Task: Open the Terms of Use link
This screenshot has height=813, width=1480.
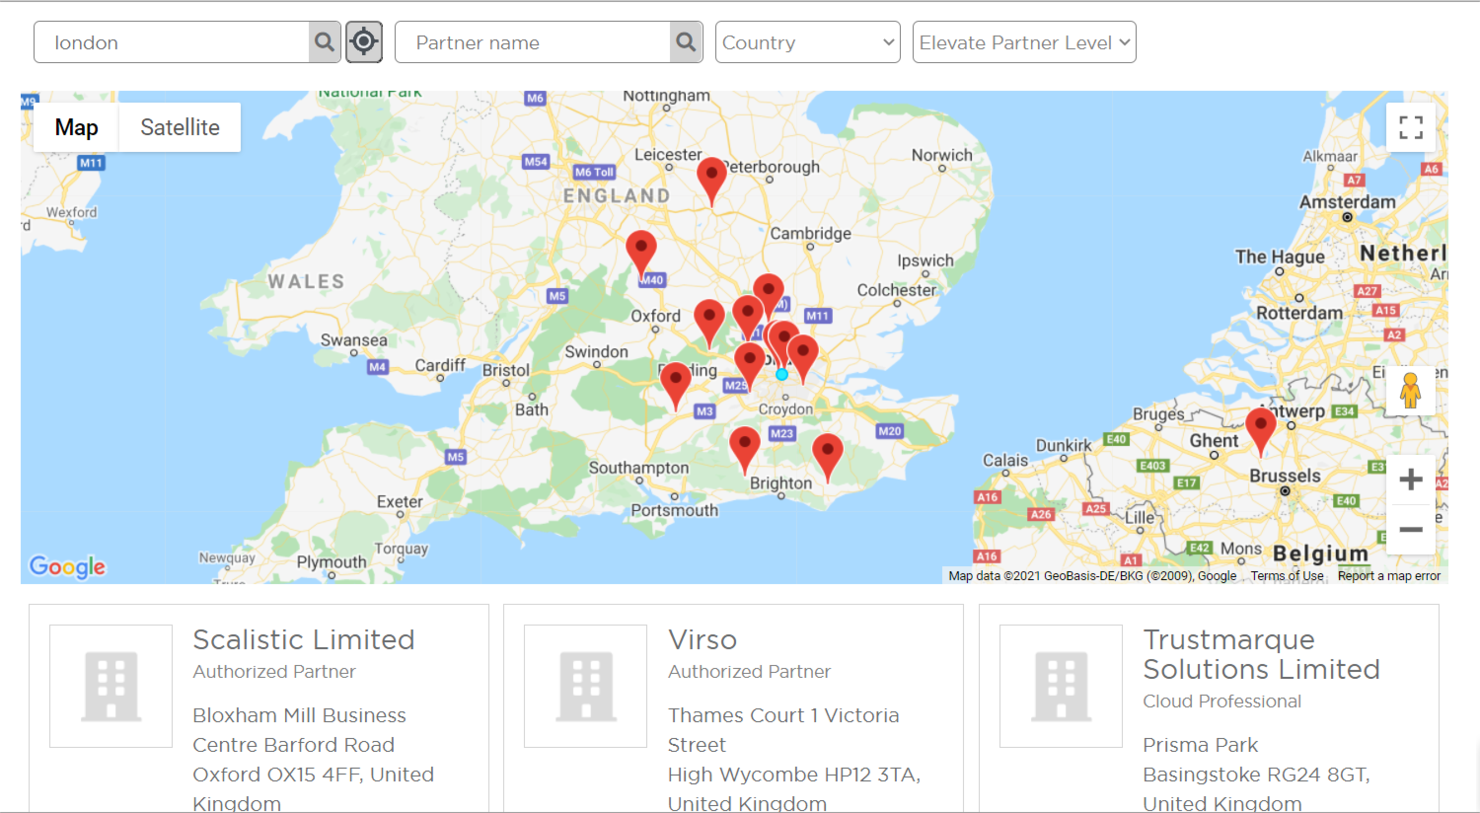Action: coord(1287,576)
